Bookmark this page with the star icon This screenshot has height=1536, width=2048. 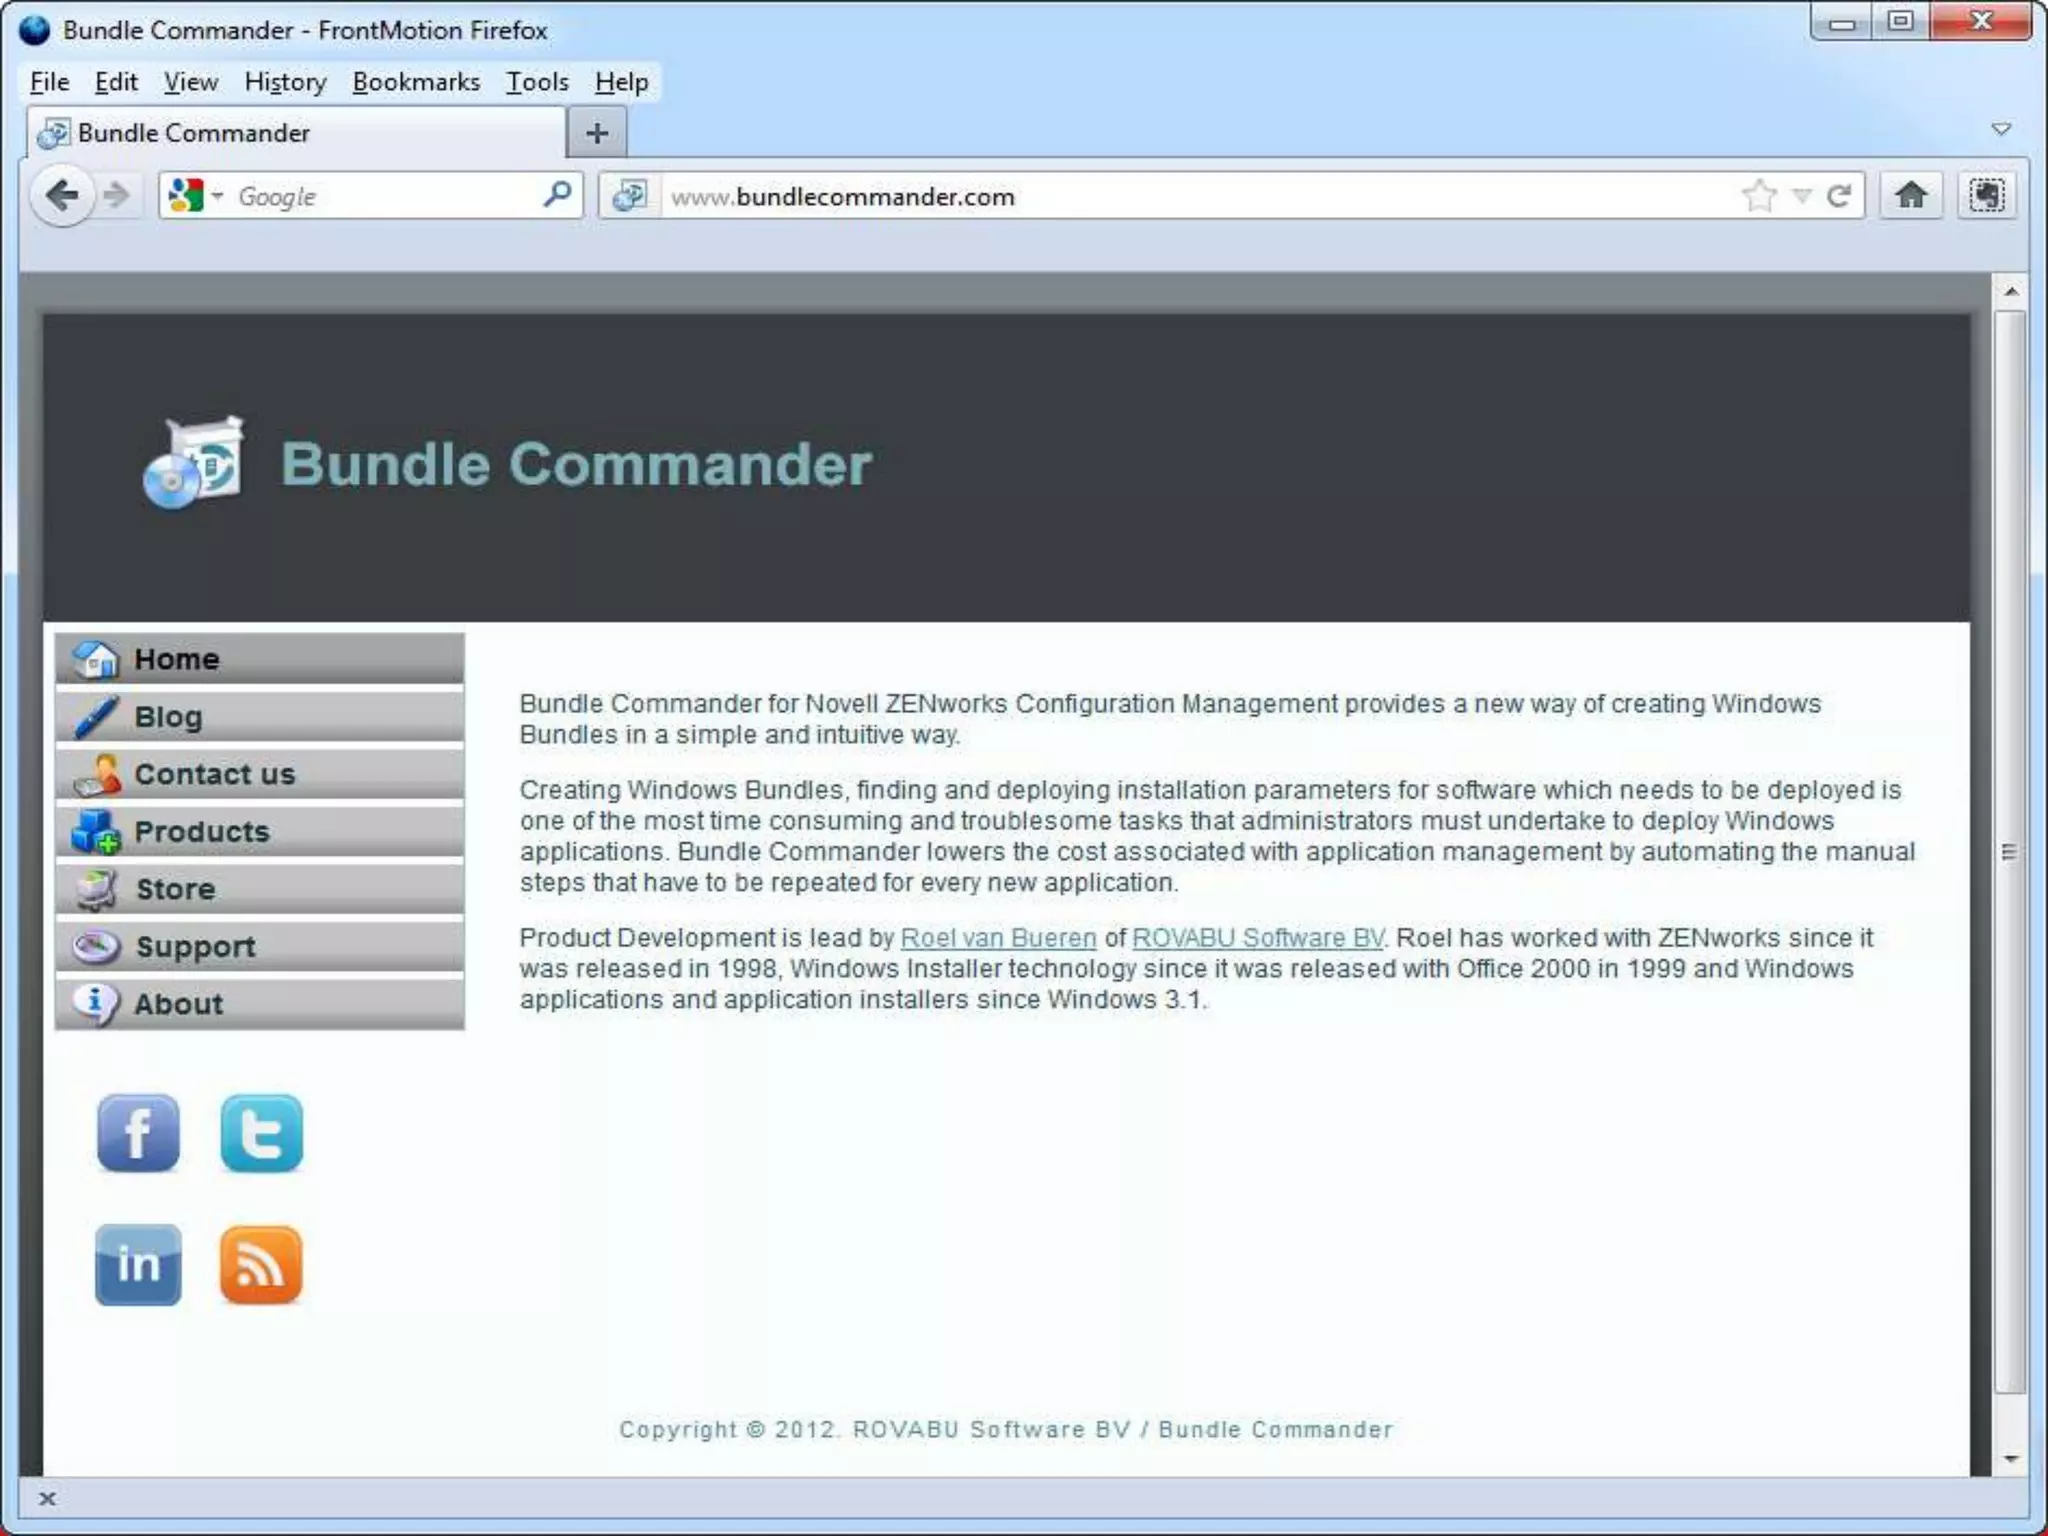[1759, 195]
